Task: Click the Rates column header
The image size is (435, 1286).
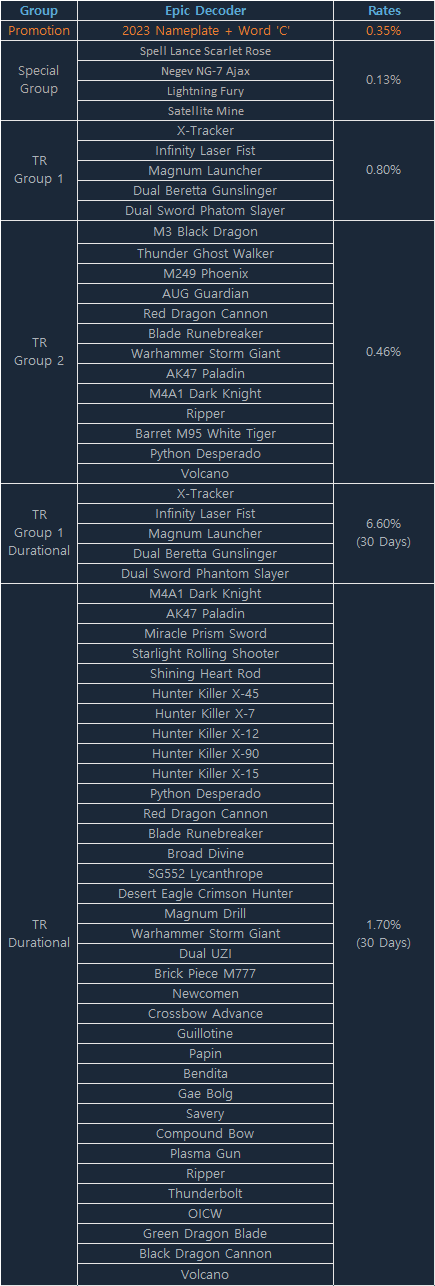Action: [x=383, y=11]
